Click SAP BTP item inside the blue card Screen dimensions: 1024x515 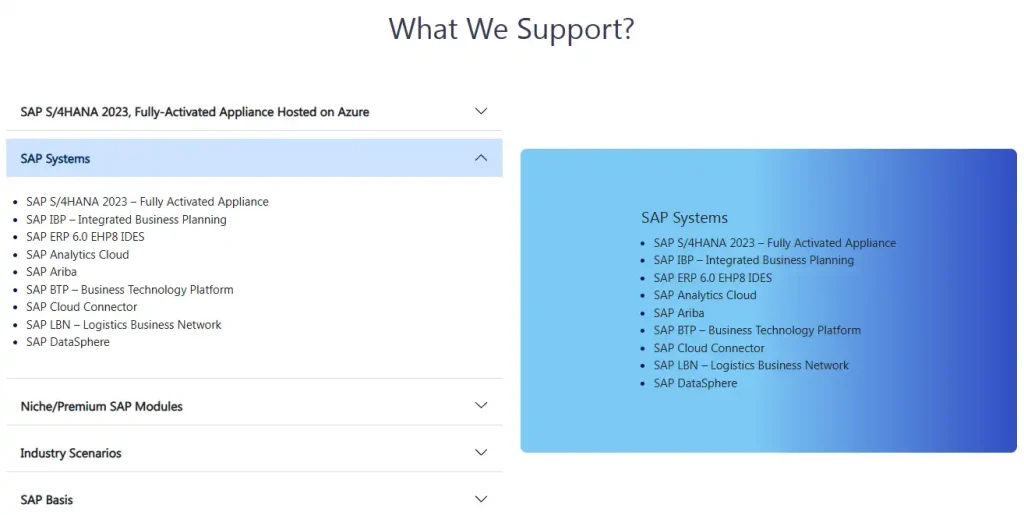[x=757, y=330]
